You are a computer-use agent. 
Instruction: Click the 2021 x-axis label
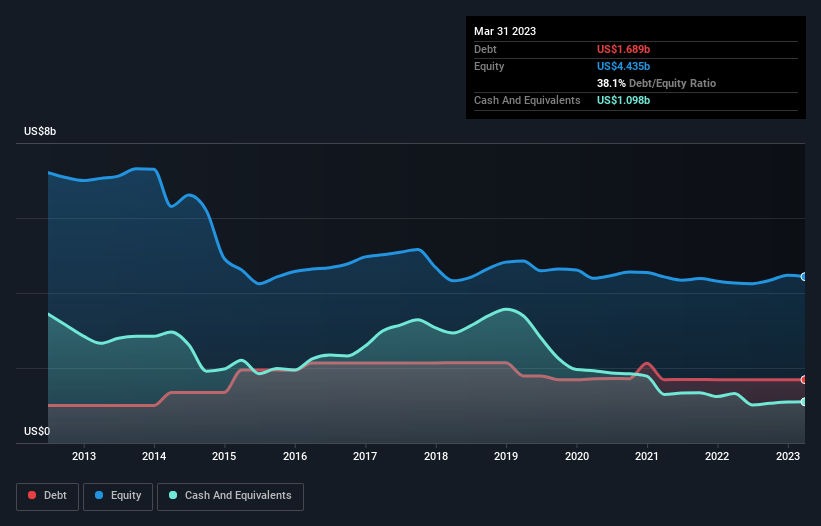click(647, 456)
